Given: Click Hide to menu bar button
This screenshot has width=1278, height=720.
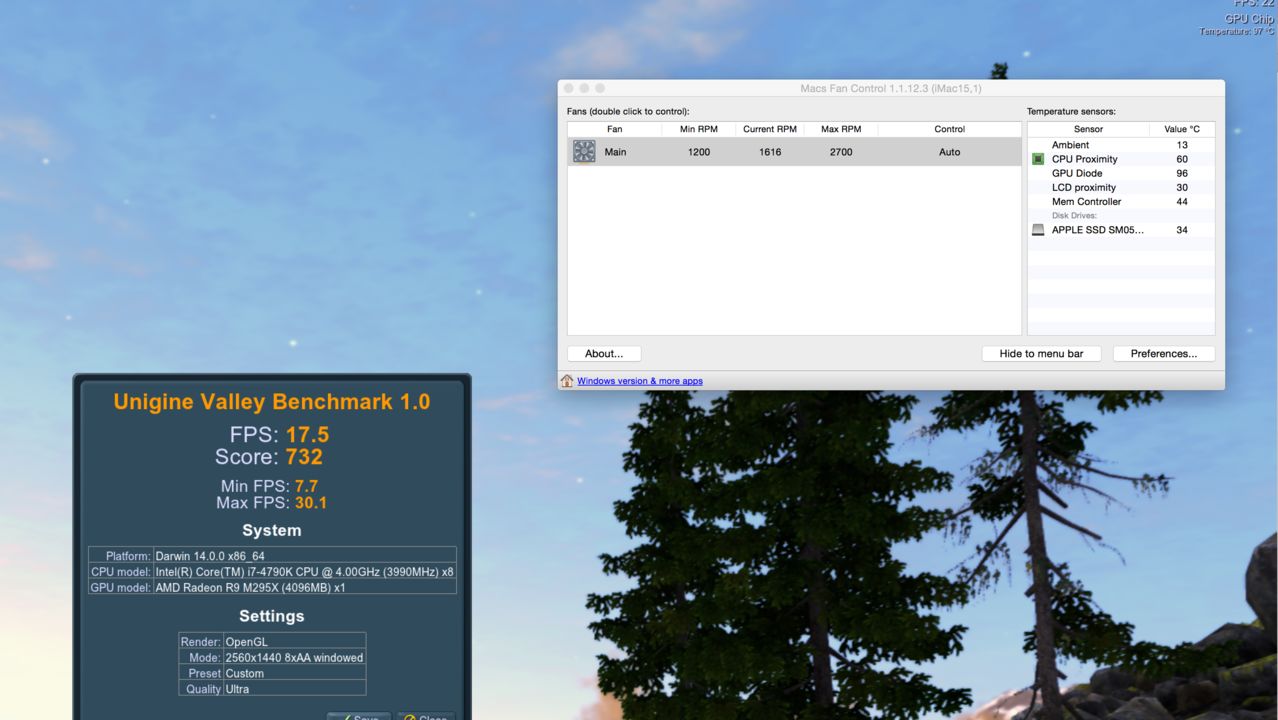Looking at the screenshot, I should click(x=1041, y=354).
